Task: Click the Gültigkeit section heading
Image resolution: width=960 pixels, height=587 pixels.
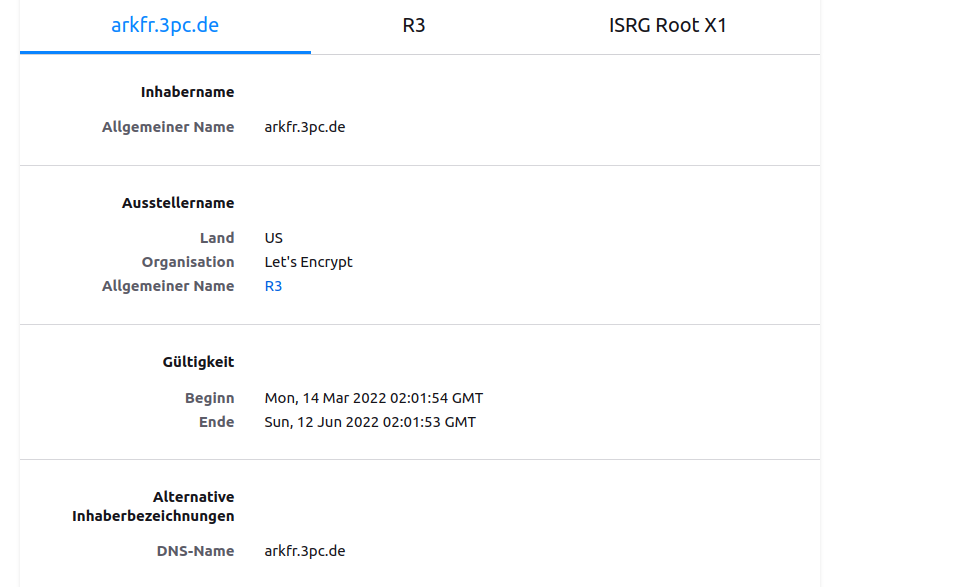Action: coord(198,362)
